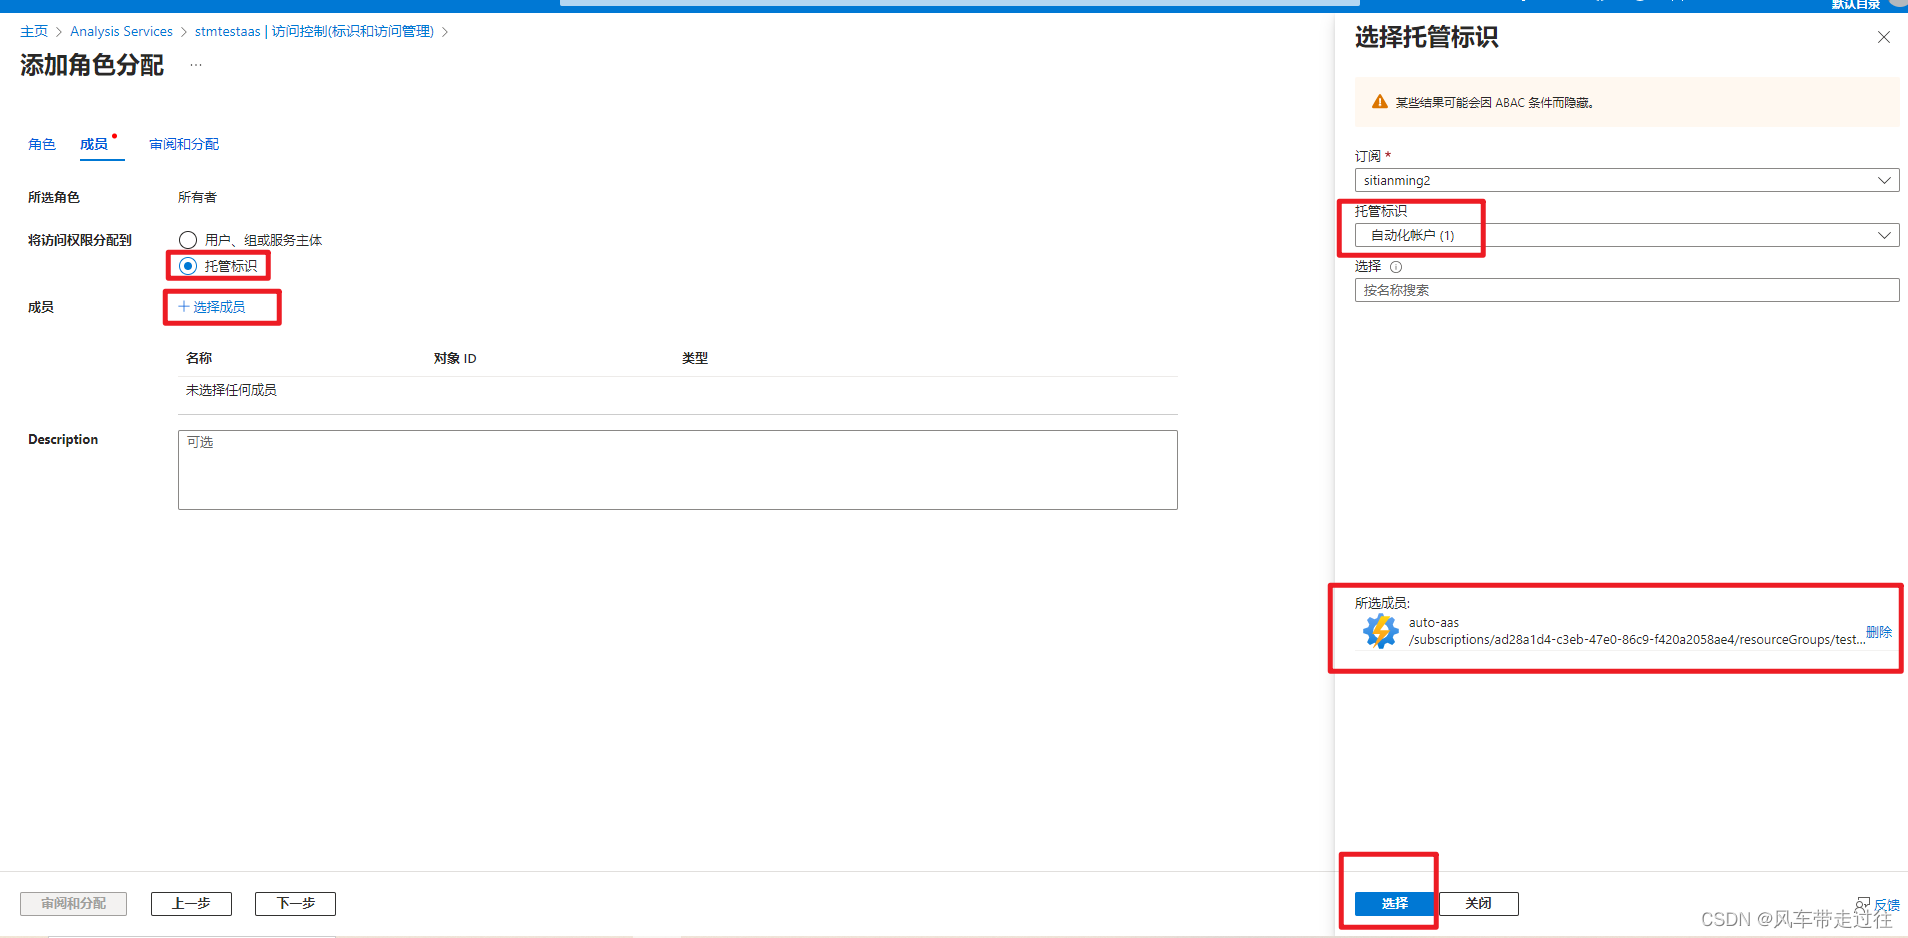Switch to the 成员 tab
The height and width of the screenshot is (938, 1908).
click(94, 144)
